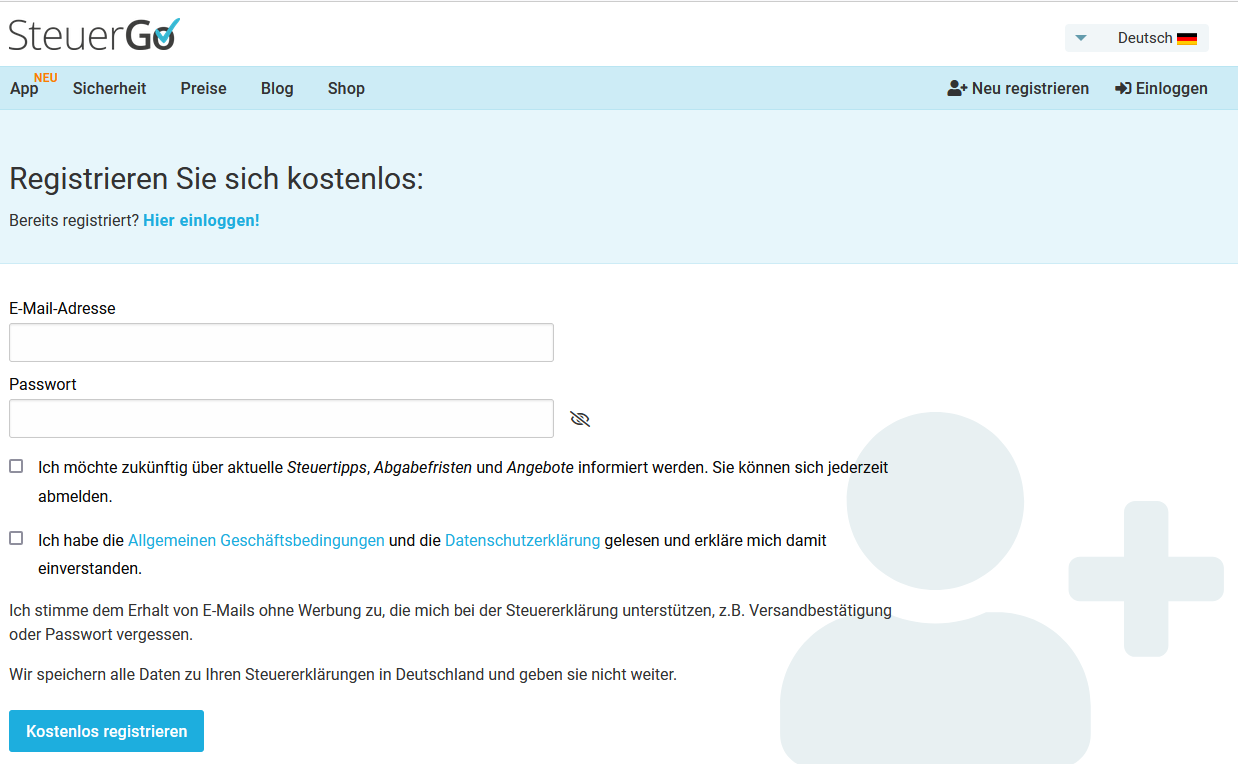
Task: Click the sign-in arrow icon beside Einloggen
Action: [1123, 88]
